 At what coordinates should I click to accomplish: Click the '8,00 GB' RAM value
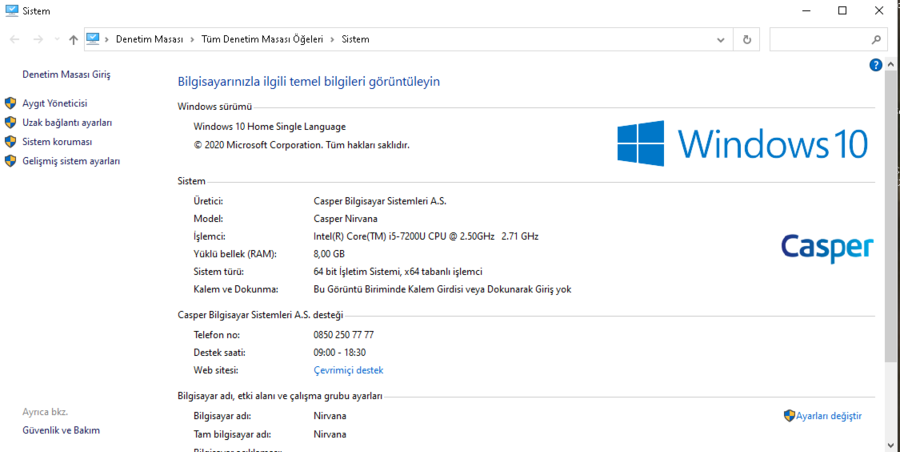329,254
